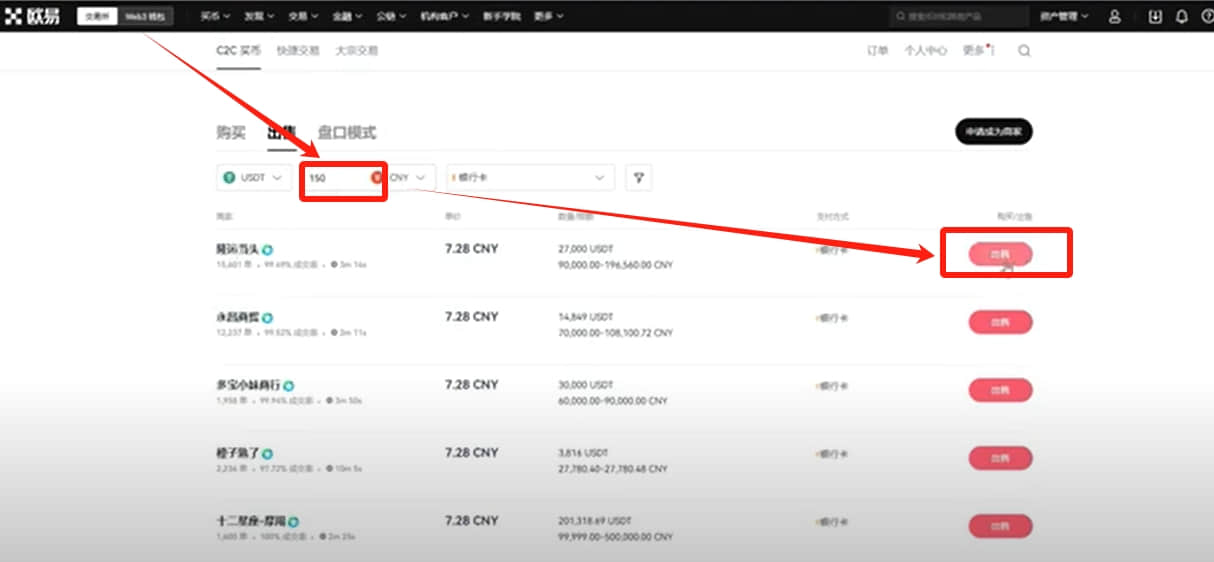Click the help question mark icon
This screenshot has height=562, width=1214.
click(1206, 17)
